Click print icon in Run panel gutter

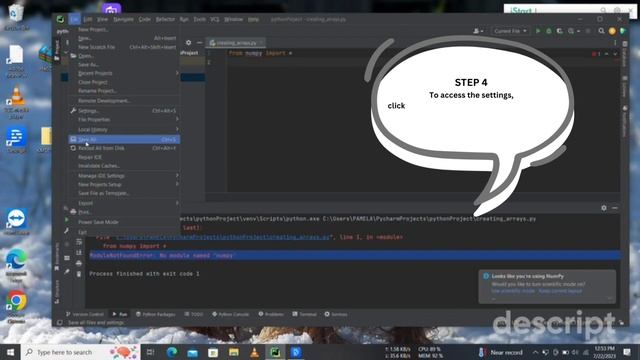[79, 263]
